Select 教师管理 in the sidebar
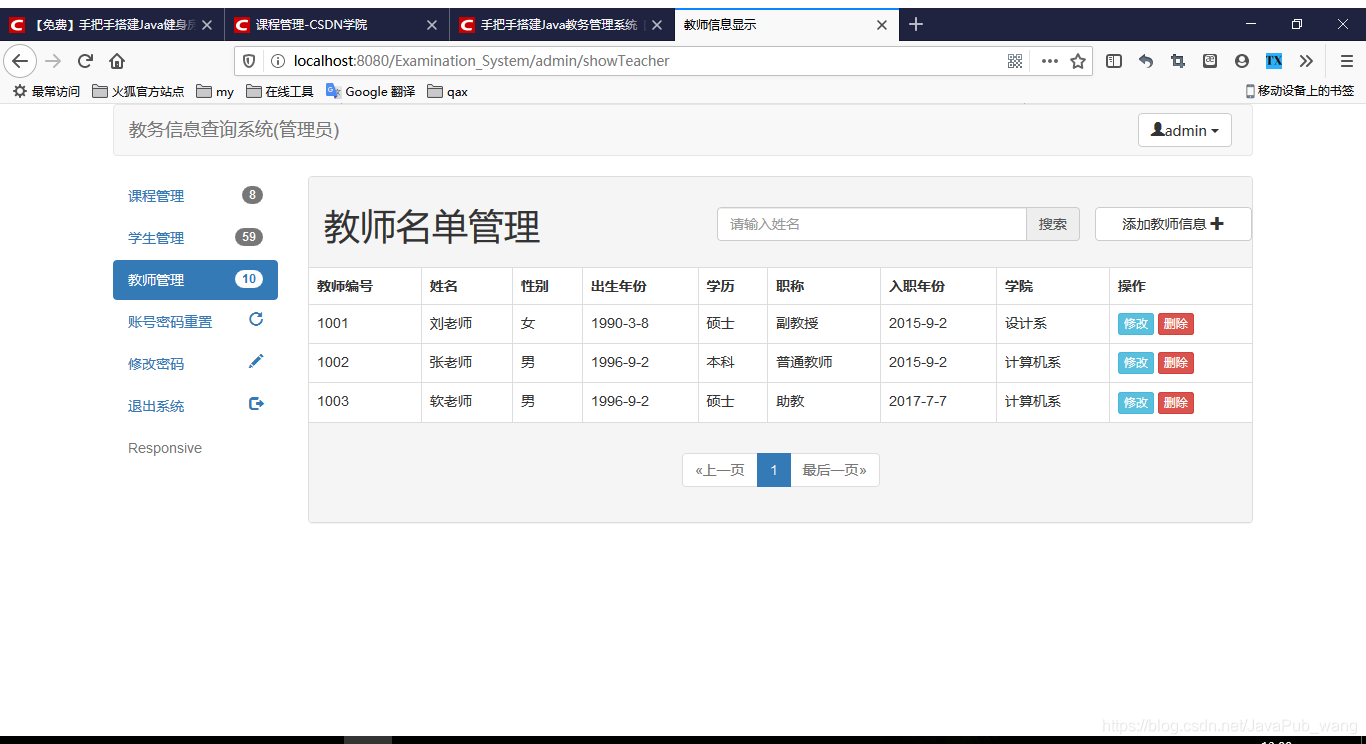 coord(195,280)
